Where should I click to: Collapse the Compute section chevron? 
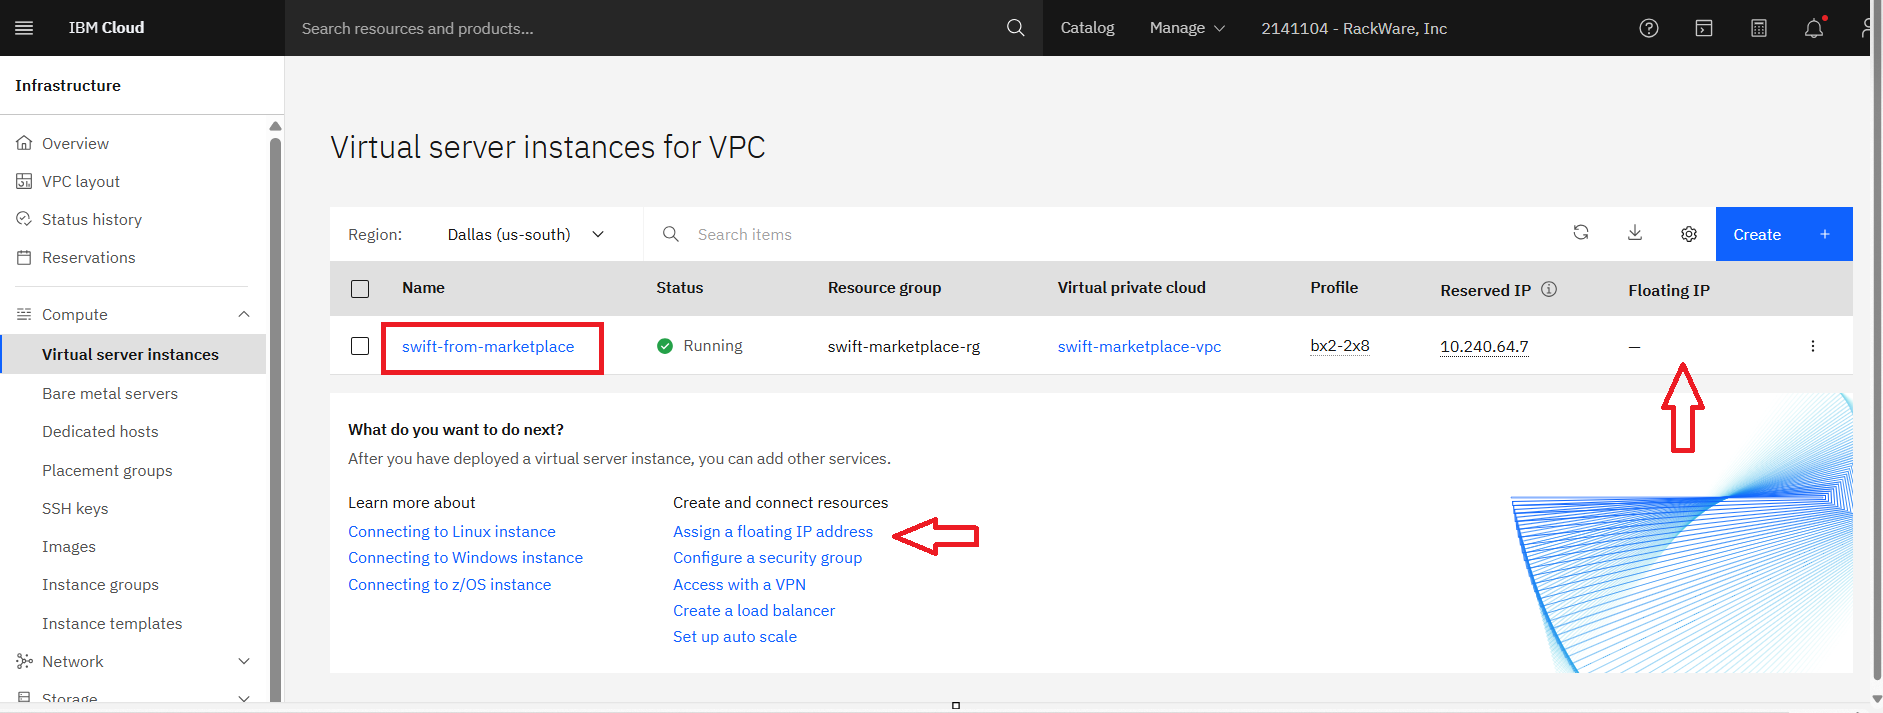click(x=244, y=314)
